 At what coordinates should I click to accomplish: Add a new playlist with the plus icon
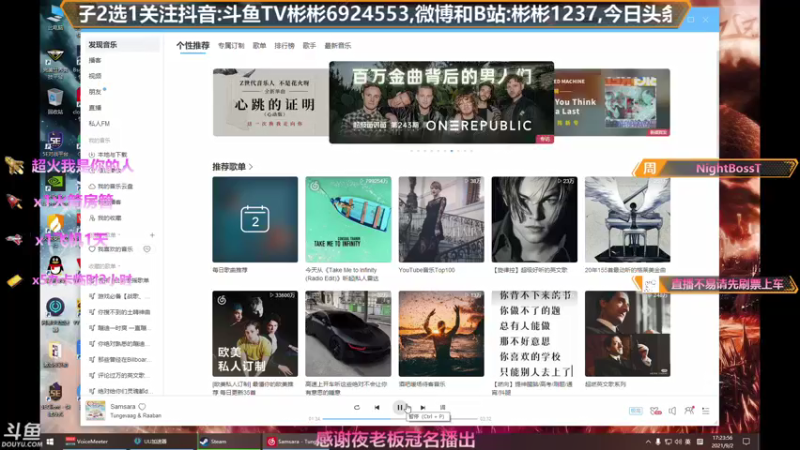pos(152,235)
